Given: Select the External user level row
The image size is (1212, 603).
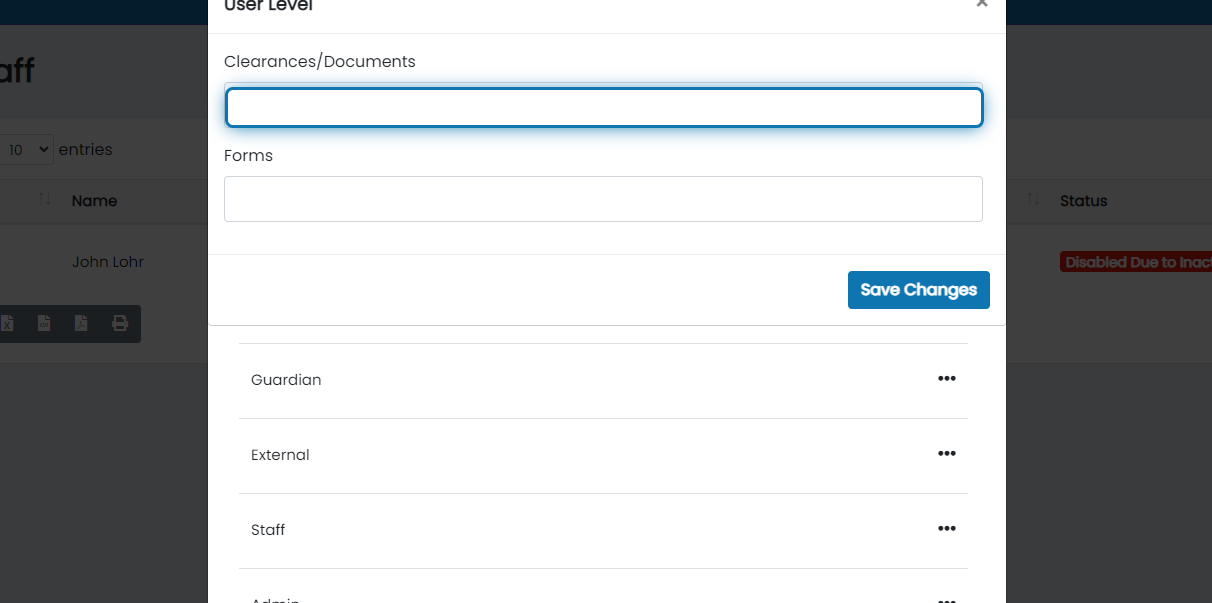Looking at the screenshot, I should 280,455.
